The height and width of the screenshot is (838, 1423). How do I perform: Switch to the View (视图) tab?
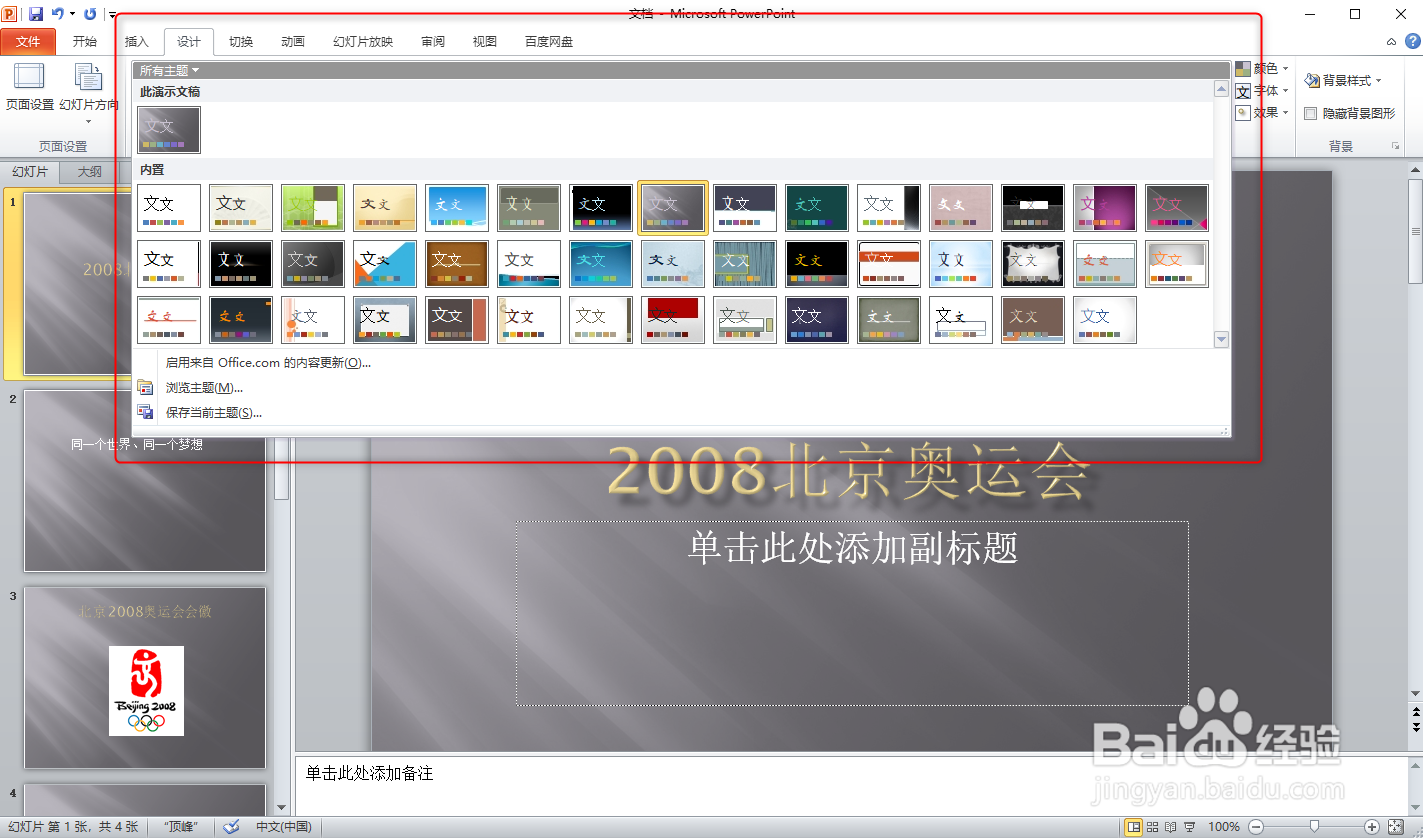coord(485,42)
